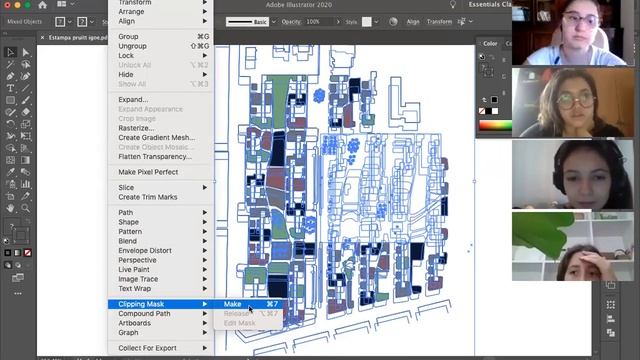Select the Line Segment tool
Viewport: 640px width, 360px height.
[x=25, y=88]
